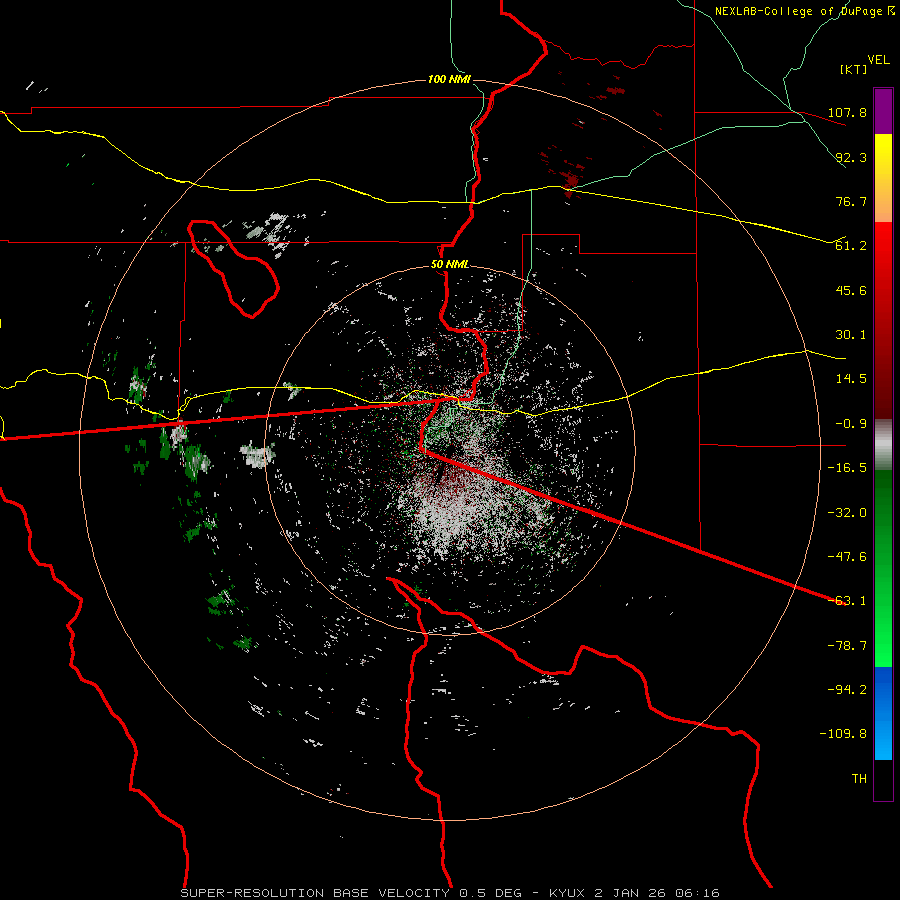Click the -63.1 velocity scale value
This screenshot has height=900, width=900.
click(847, 601)
